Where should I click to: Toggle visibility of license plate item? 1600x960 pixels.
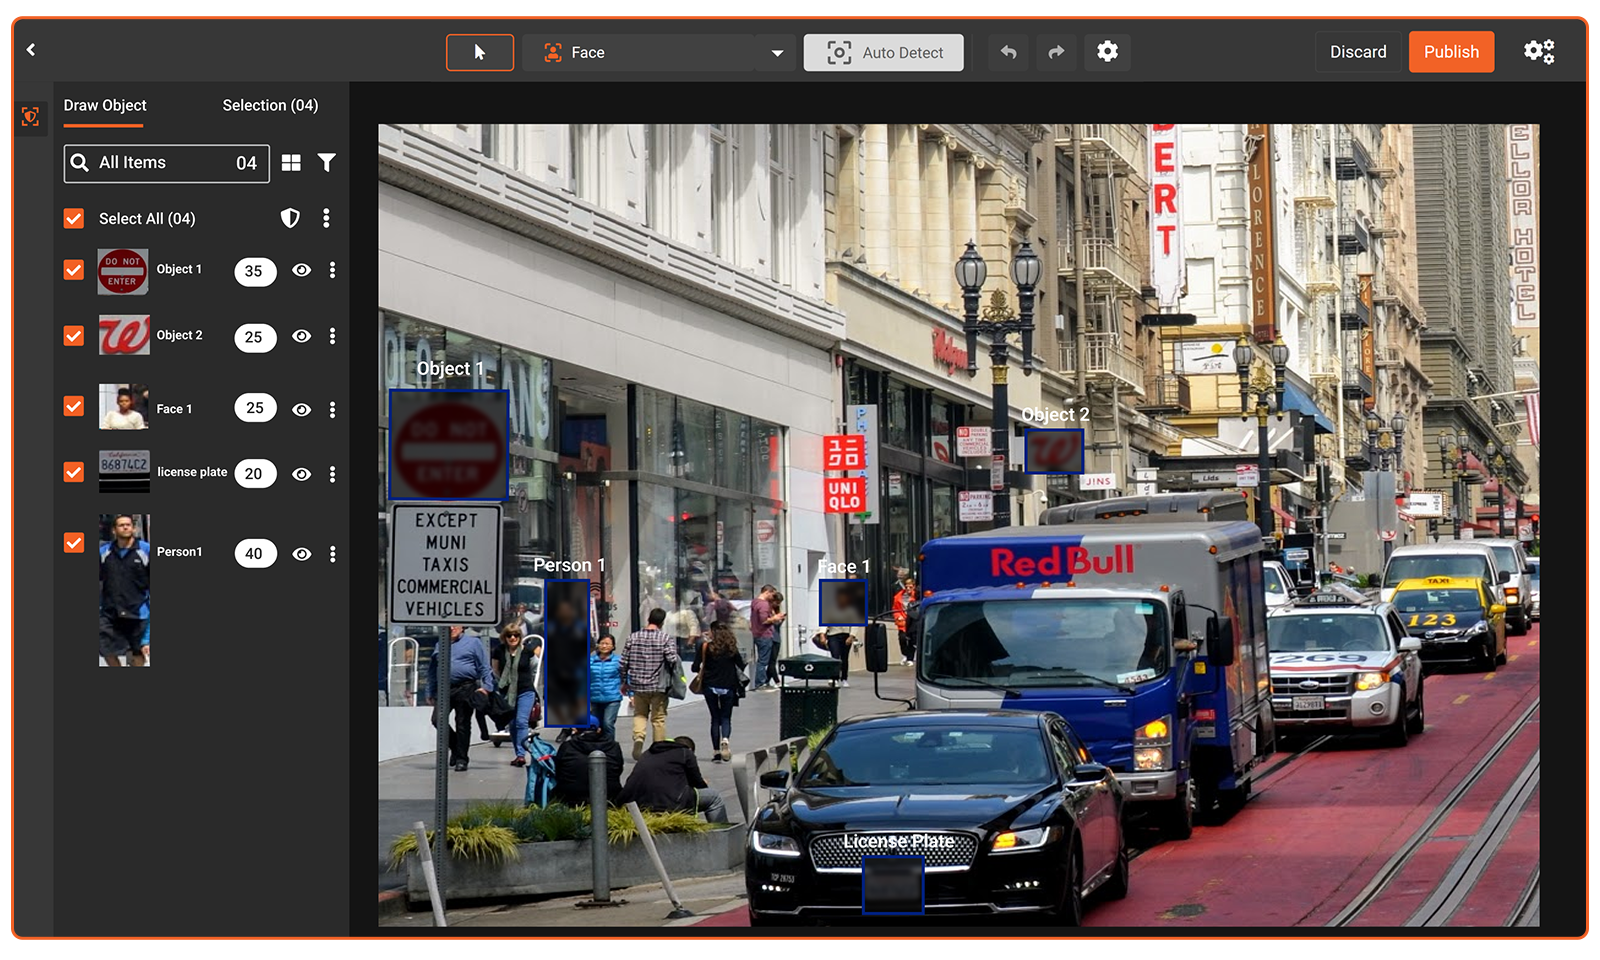point(301,474)
